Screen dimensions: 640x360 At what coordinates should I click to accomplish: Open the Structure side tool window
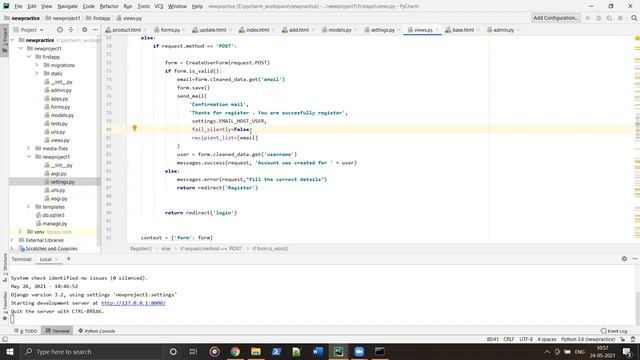(x=5, y=268)
